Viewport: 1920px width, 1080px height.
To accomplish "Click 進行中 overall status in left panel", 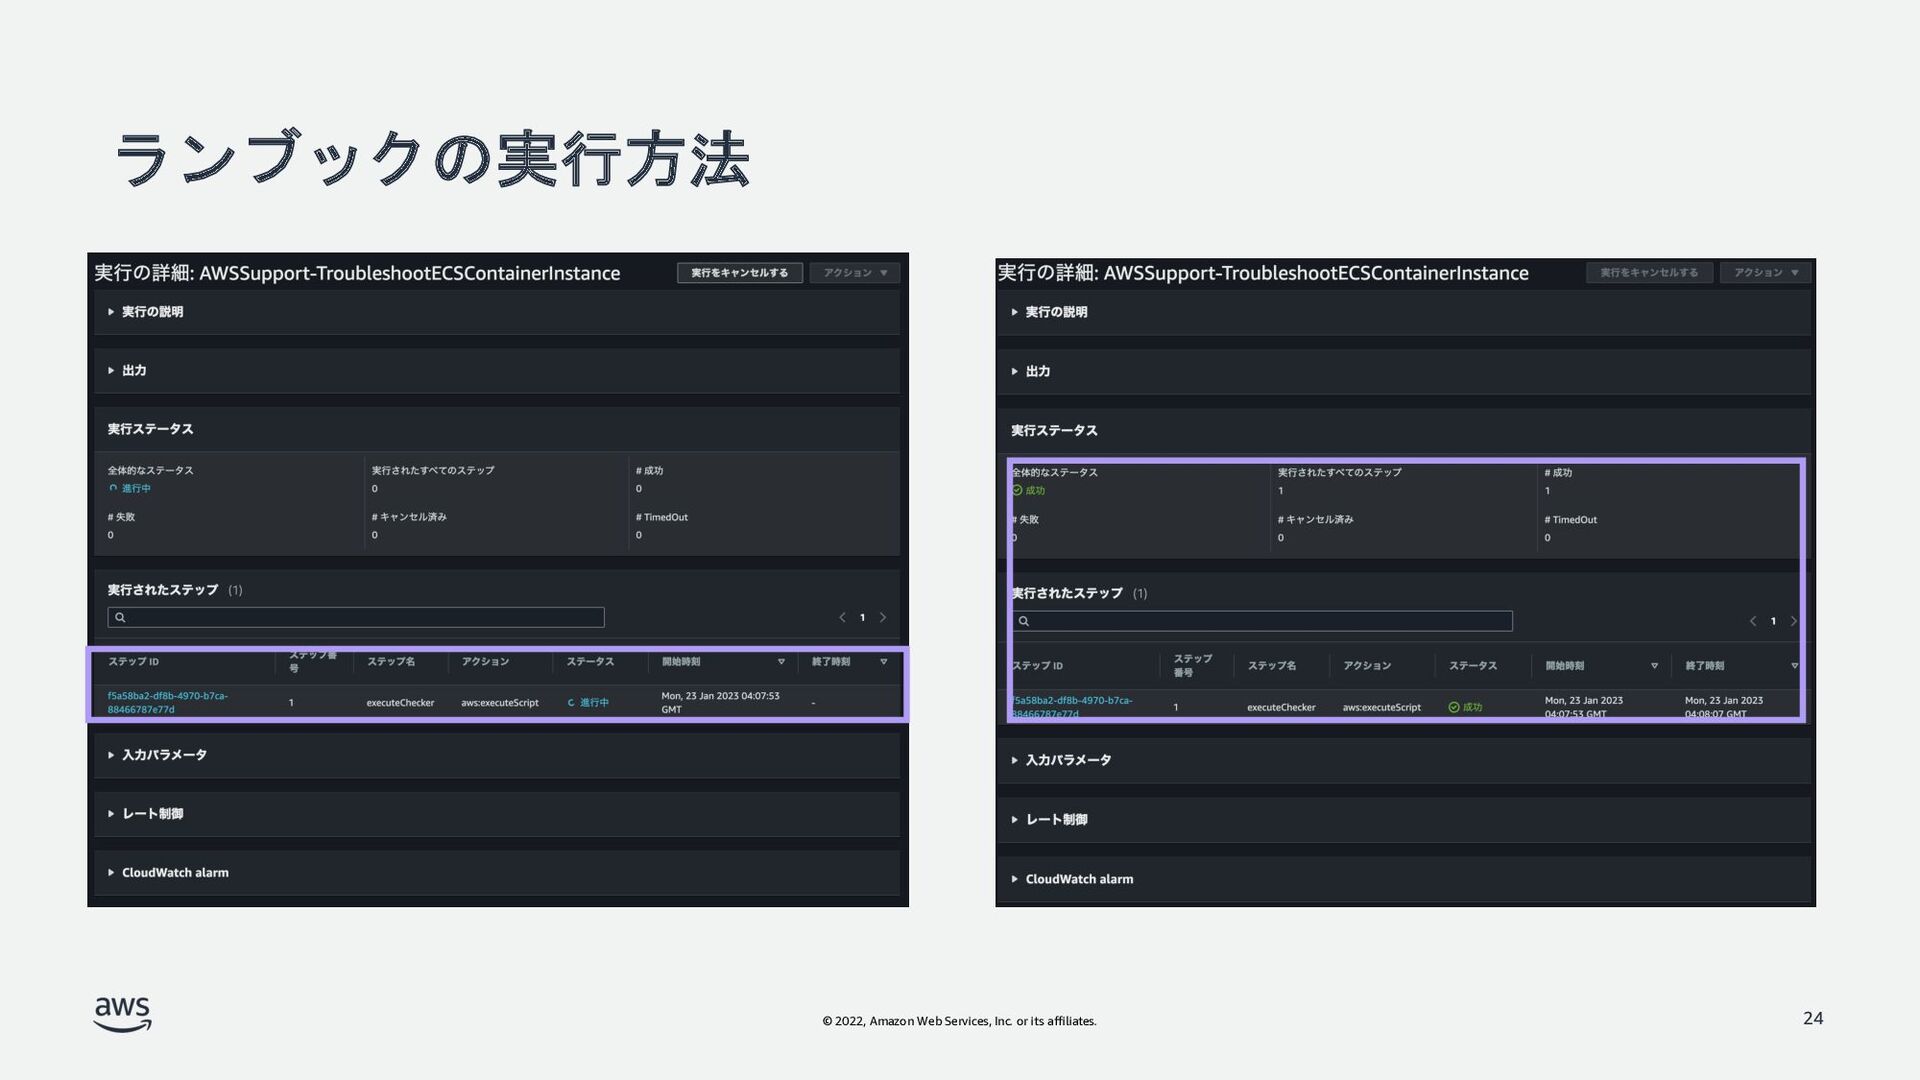I will [x=130, y=489].
